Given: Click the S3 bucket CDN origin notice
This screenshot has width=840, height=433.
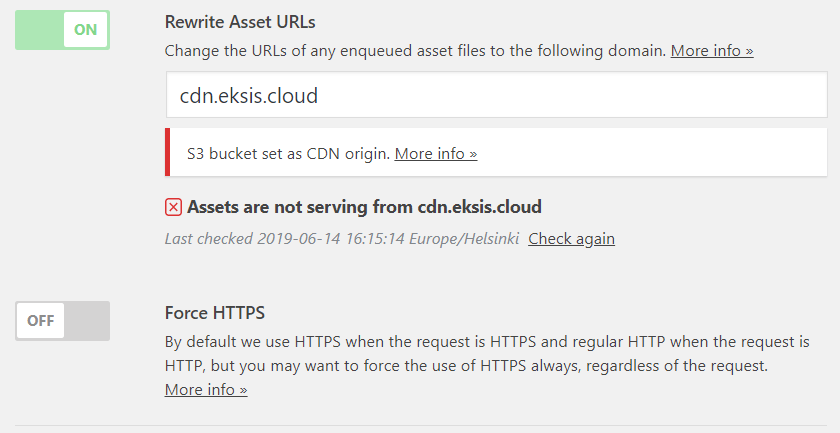Looking at the screenshot, I should [x=290, y=154].
